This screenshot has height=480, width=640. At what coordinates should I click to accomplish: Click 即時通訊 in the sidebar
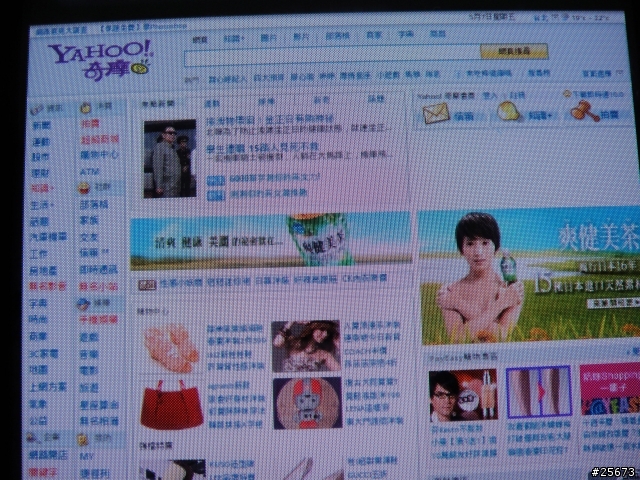98,269
